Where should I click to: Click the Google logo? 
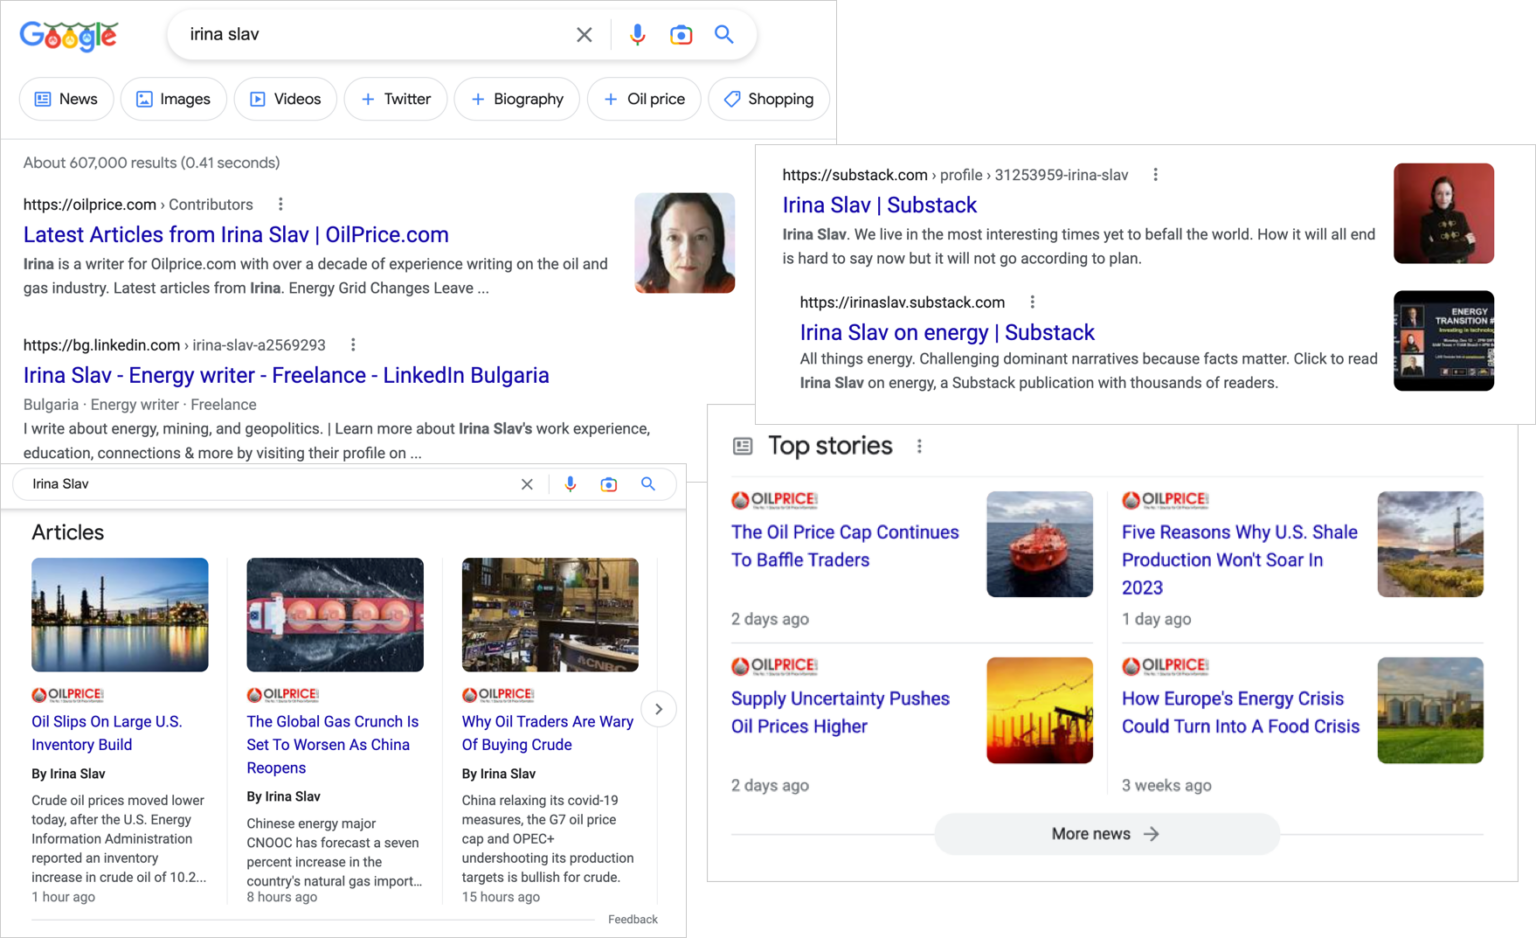(x=68, y=36)
